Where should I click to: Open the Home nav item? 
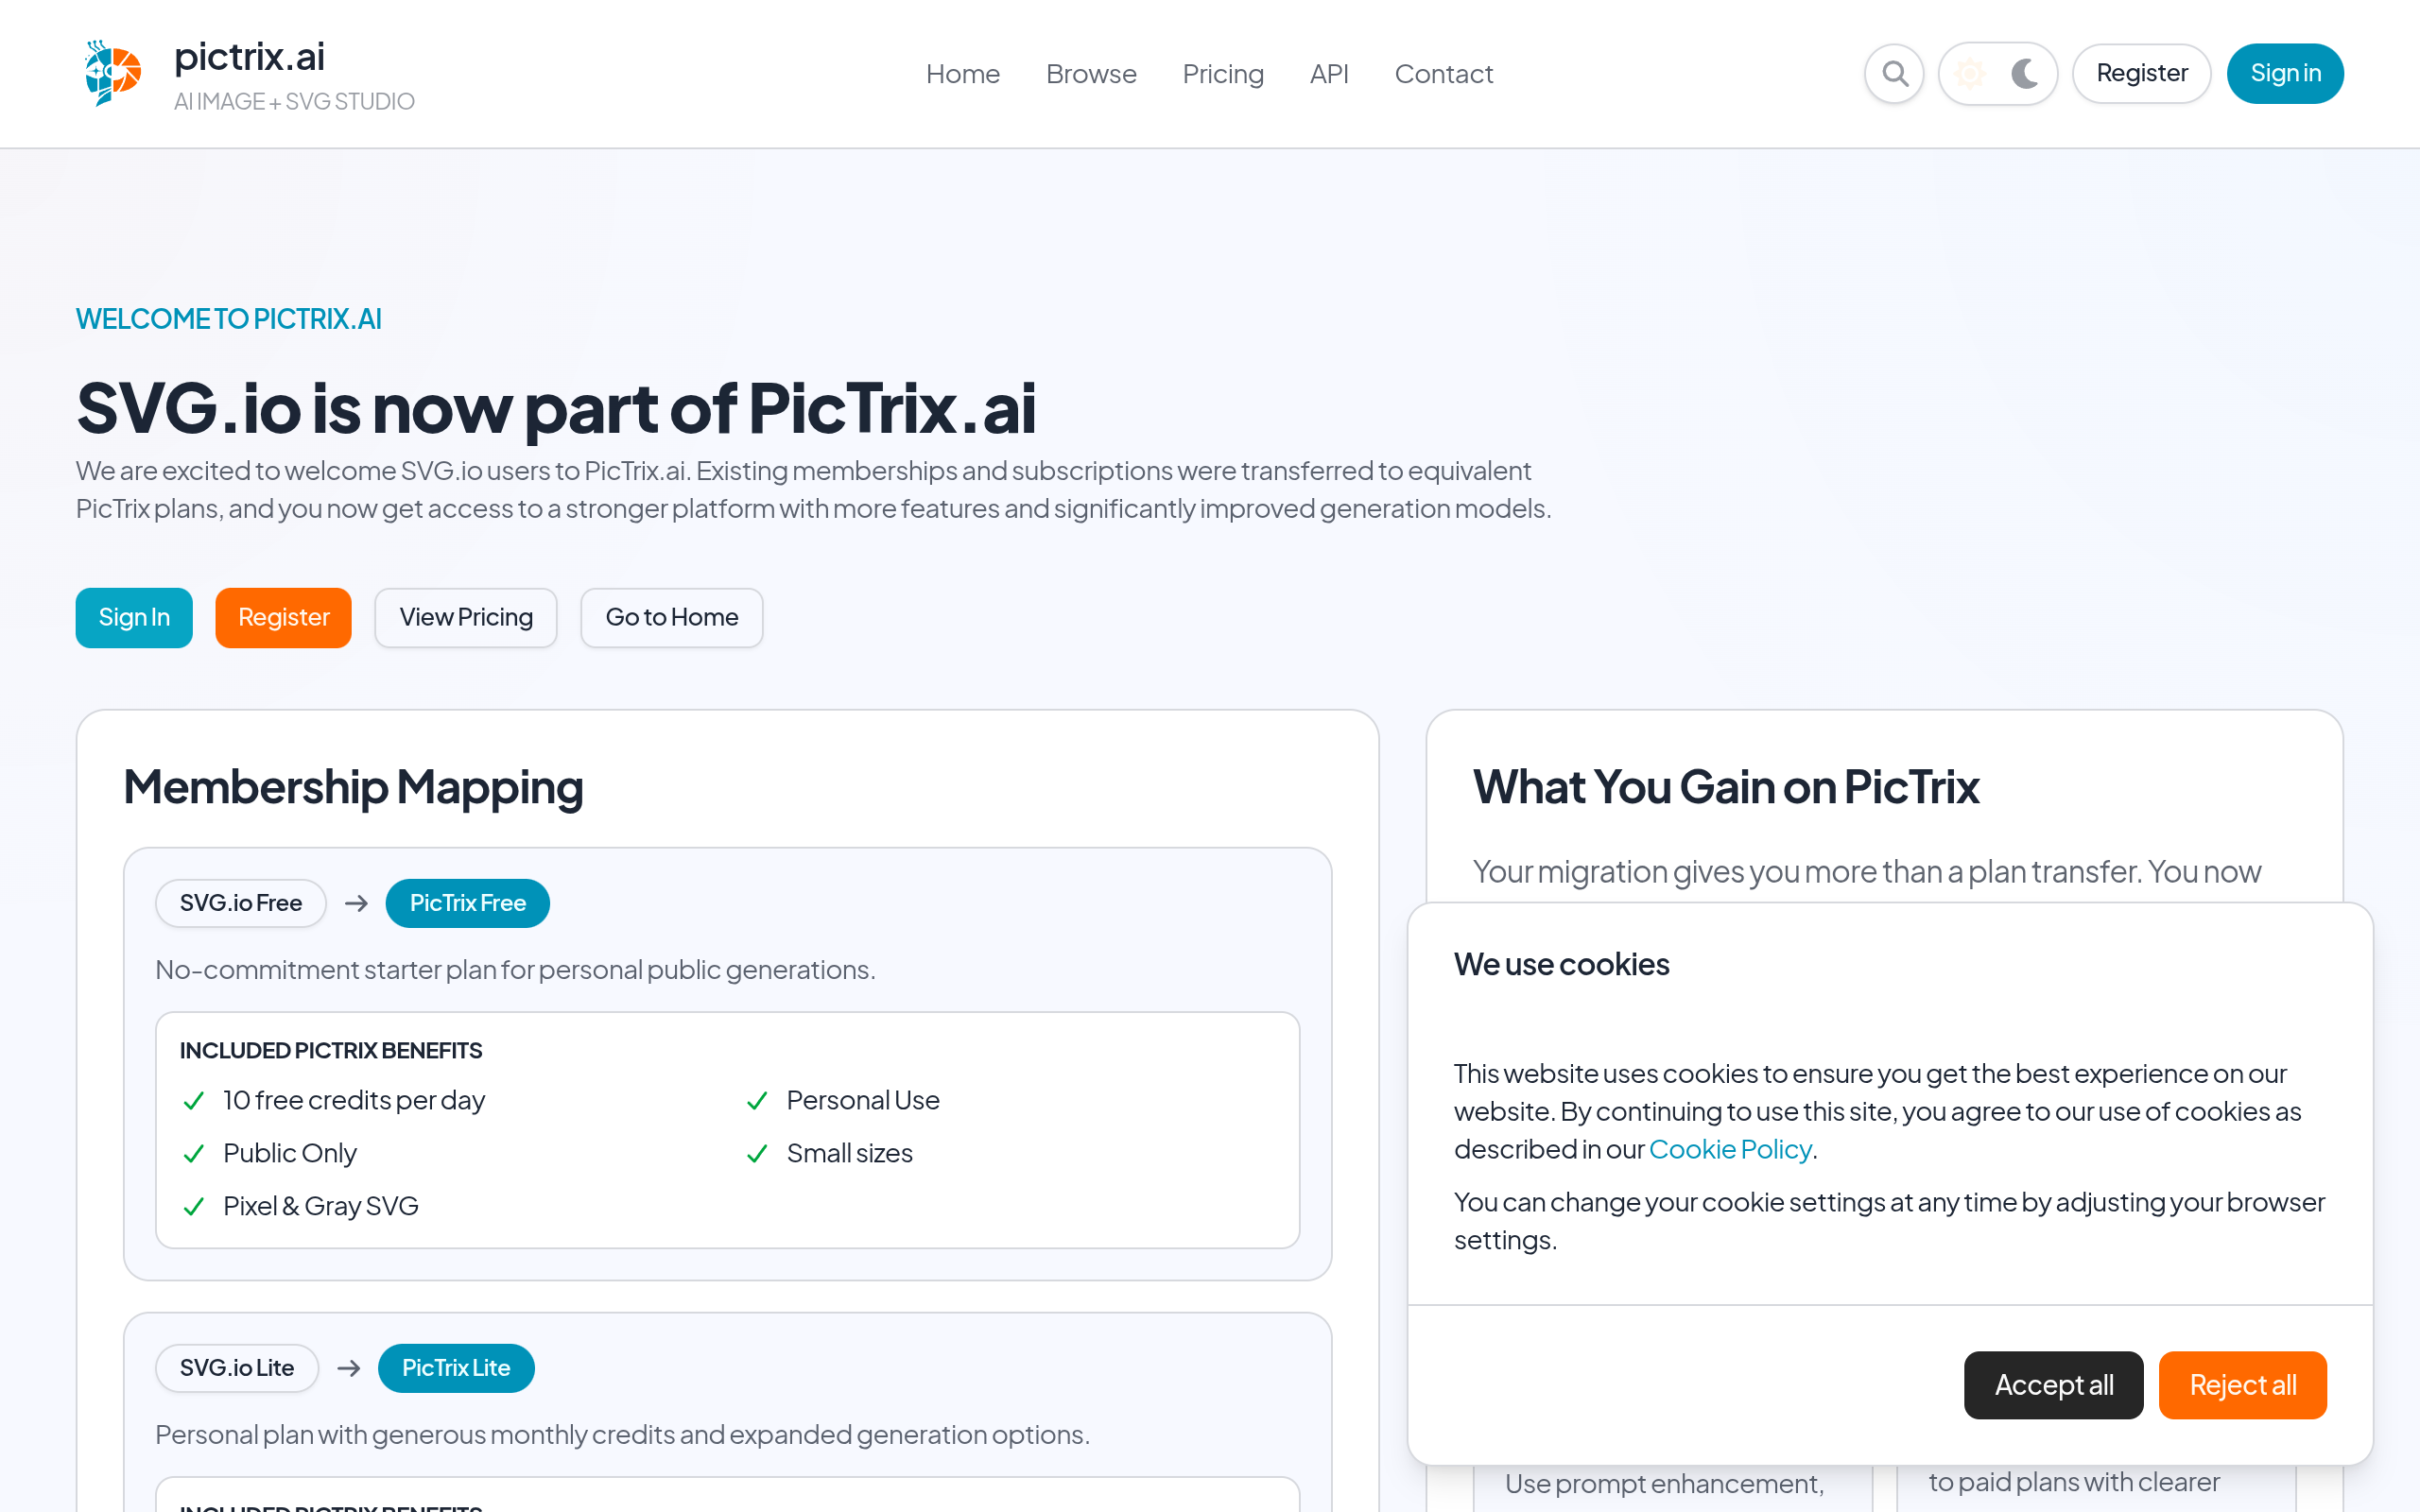coord(962,73)
